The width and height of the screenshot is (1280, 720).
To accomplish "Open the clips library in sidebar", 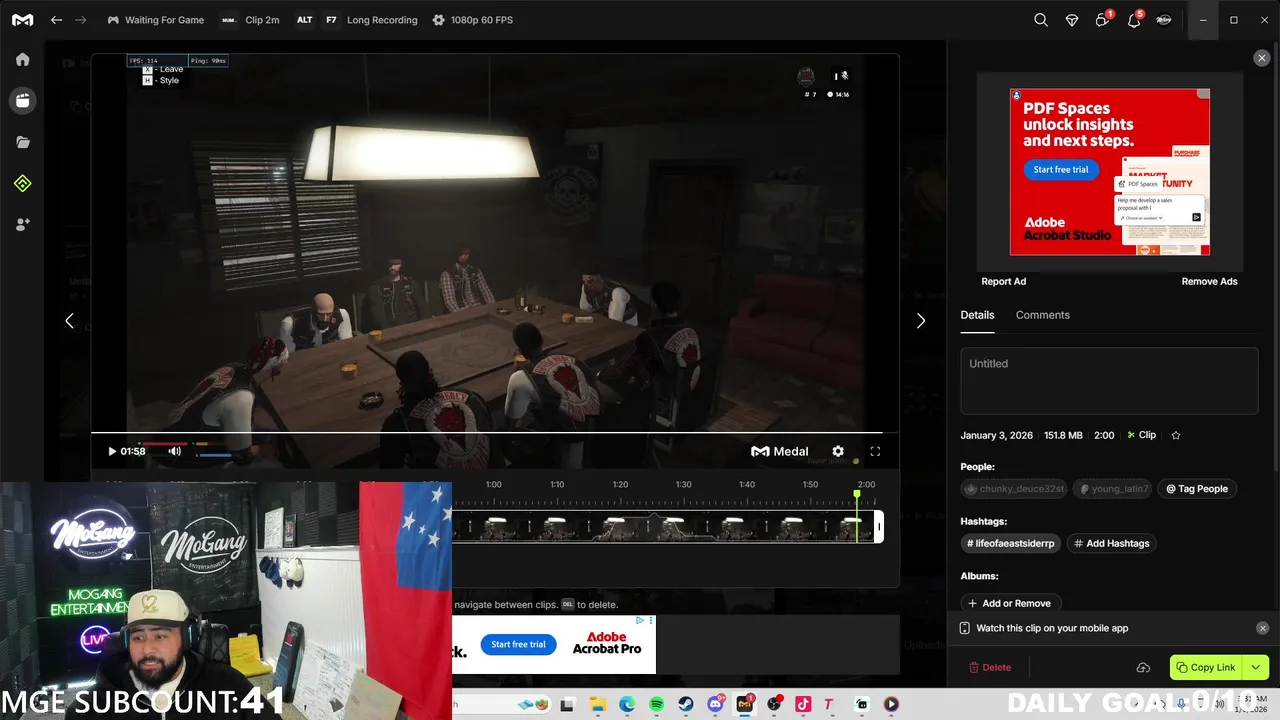I will click(x=22, y=101).
